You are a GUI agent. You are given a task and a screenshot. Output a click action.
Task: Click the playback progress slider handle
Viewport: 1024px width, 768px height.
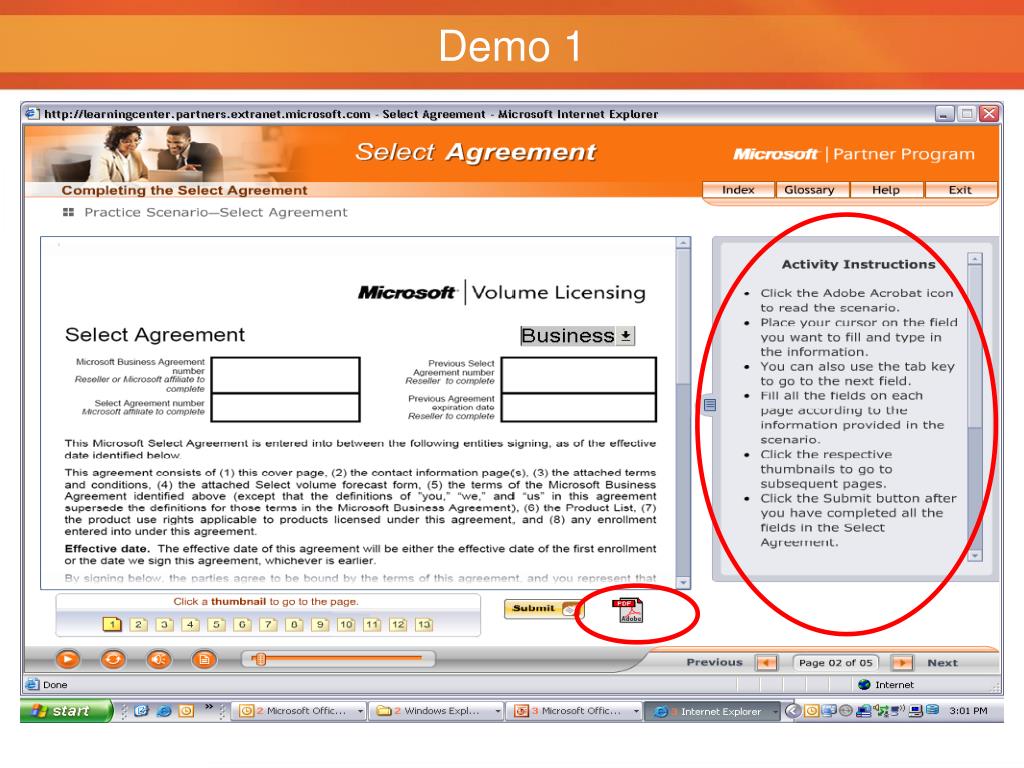[259, 659]
